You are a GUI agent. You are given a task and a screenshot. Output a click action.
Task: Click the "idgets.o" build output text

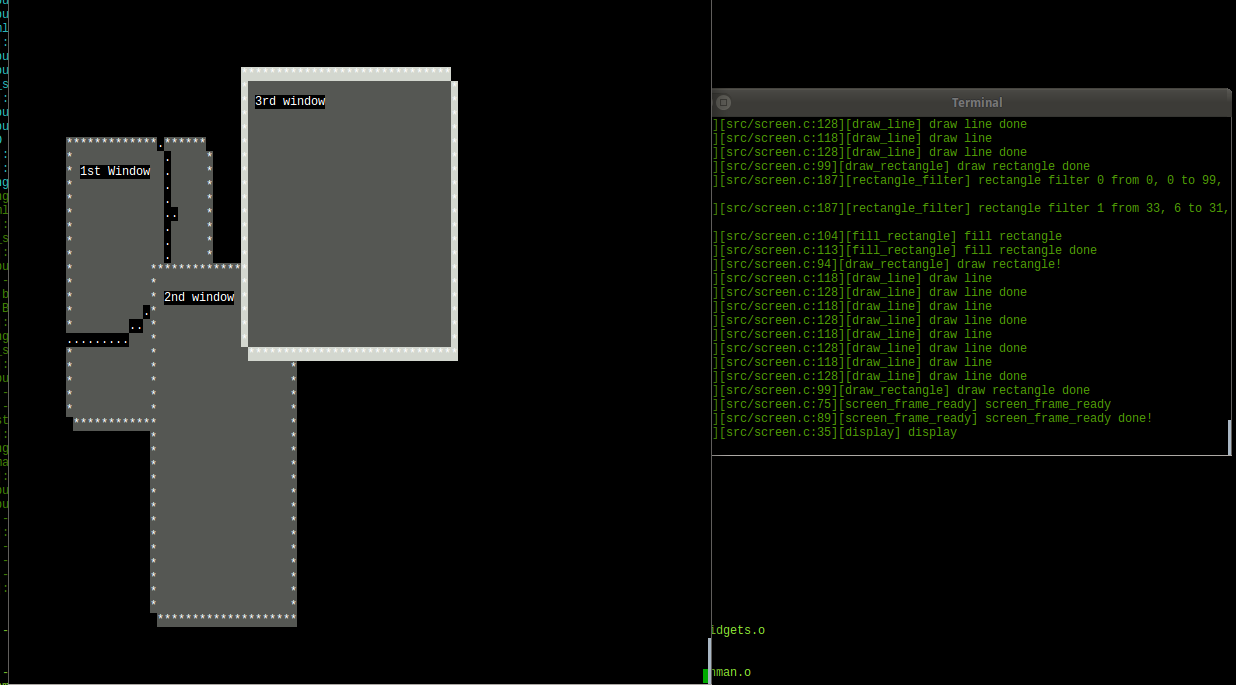tap(737, 630)
